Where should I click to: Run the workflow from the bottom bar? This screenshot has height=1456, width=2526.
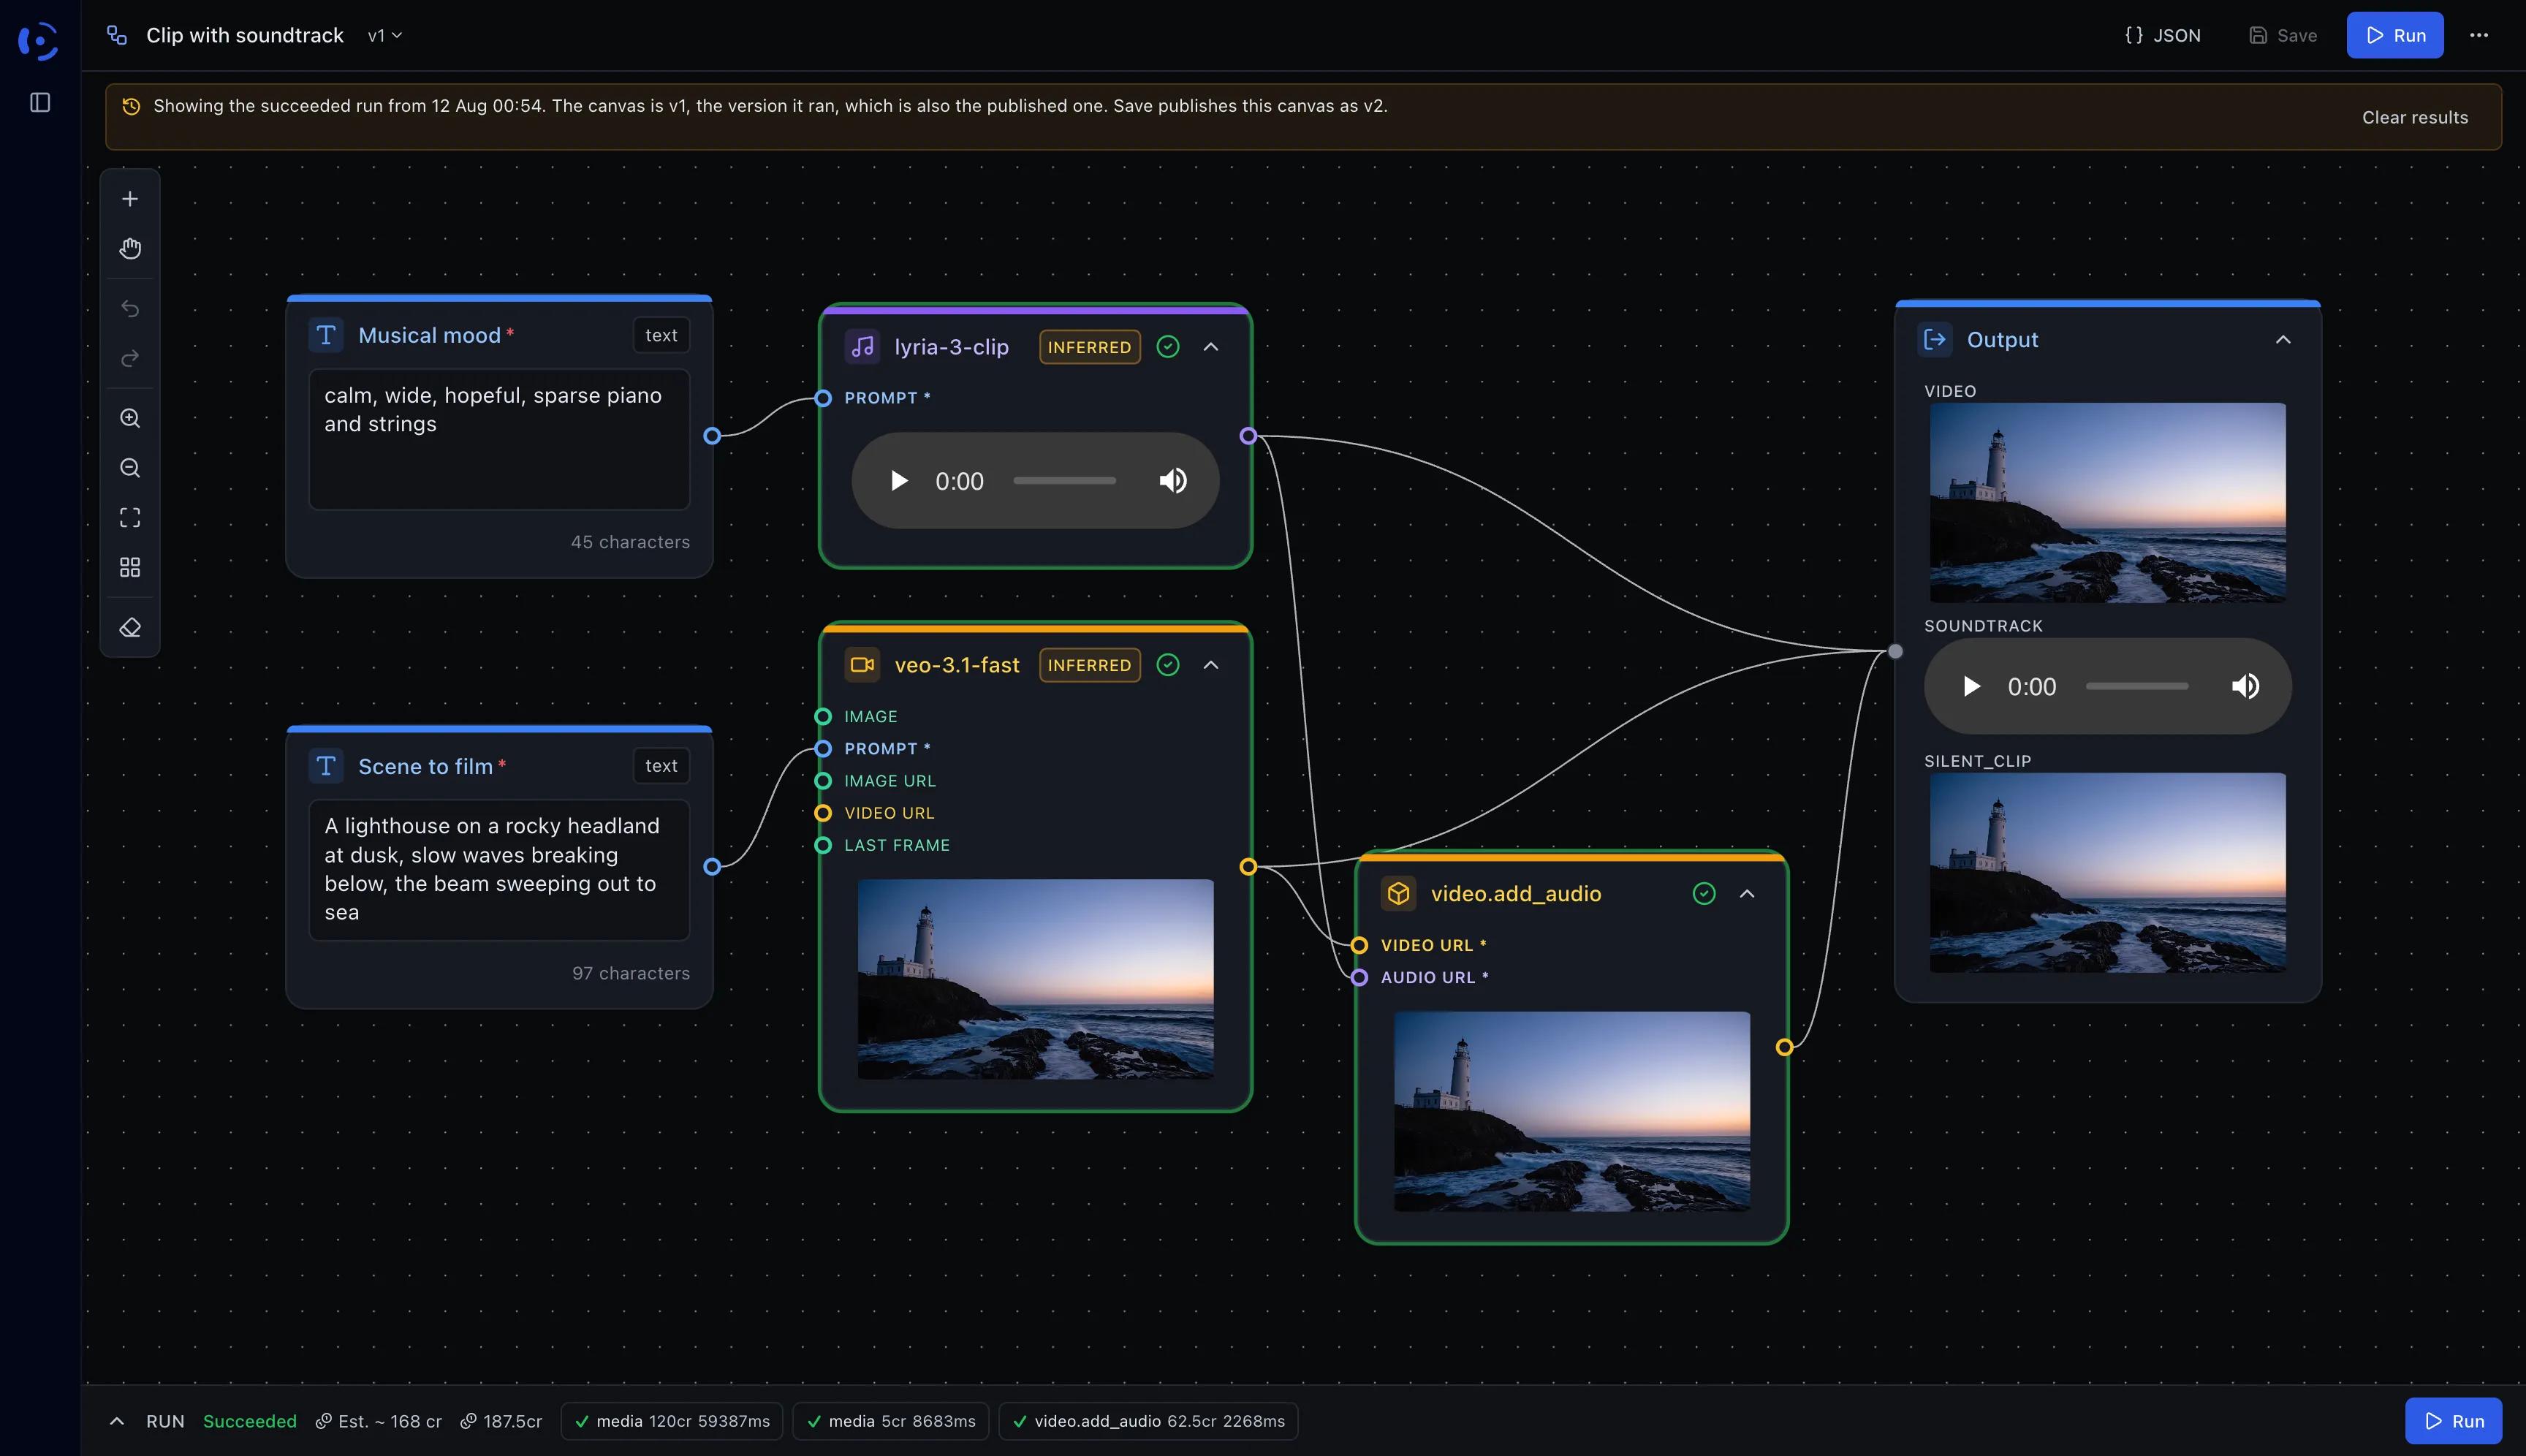[x=2453, y=1421]
